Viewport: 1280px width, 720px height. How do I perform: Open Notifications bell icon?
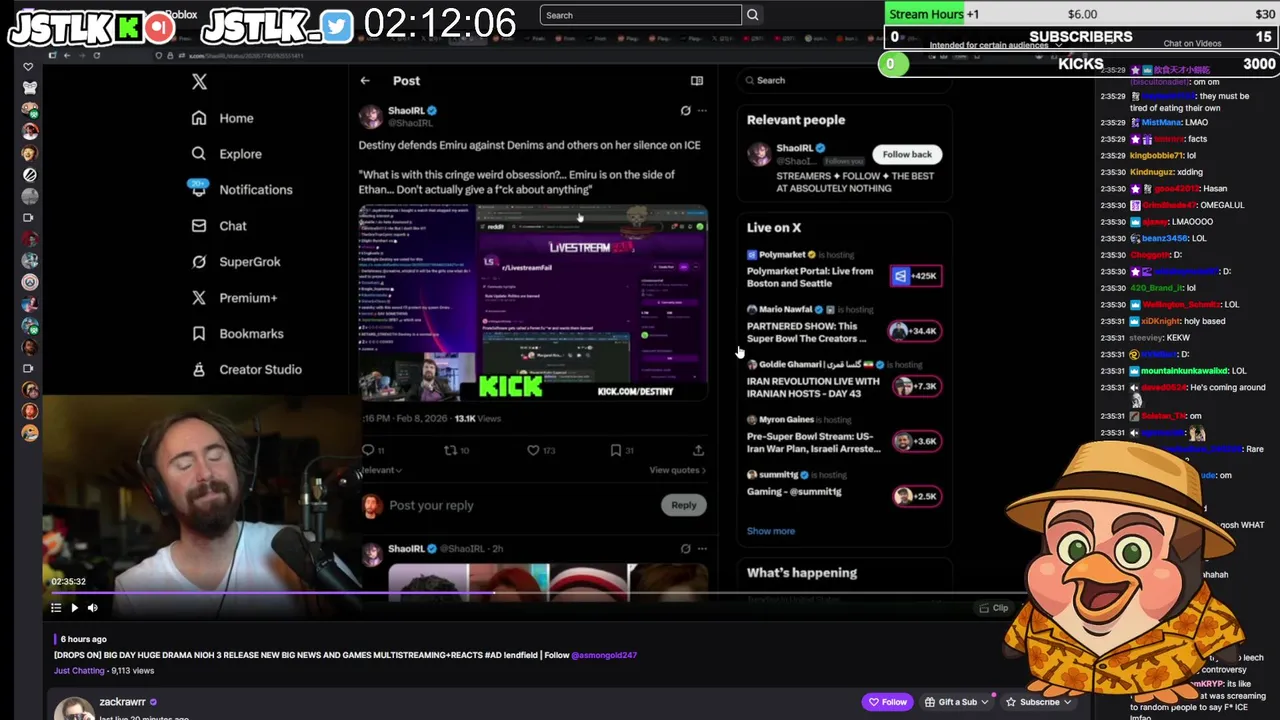(199, 189)
